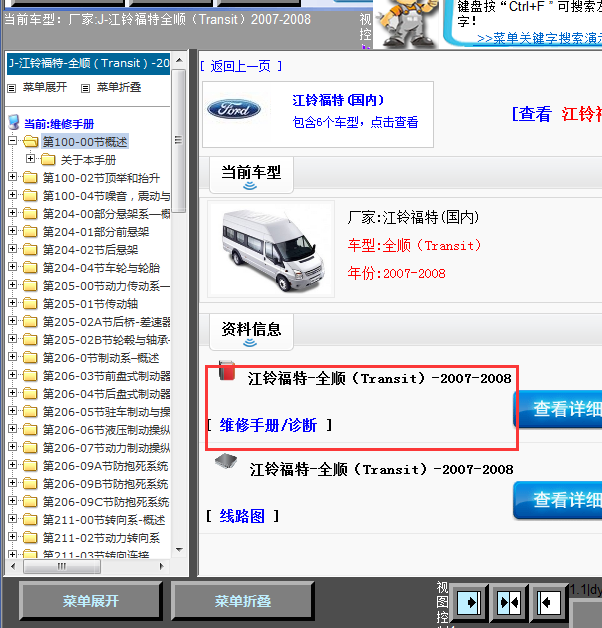This screenshot has width=602, height=628.
Task: Click the 返回上一页 link
Action: point(241,66)
